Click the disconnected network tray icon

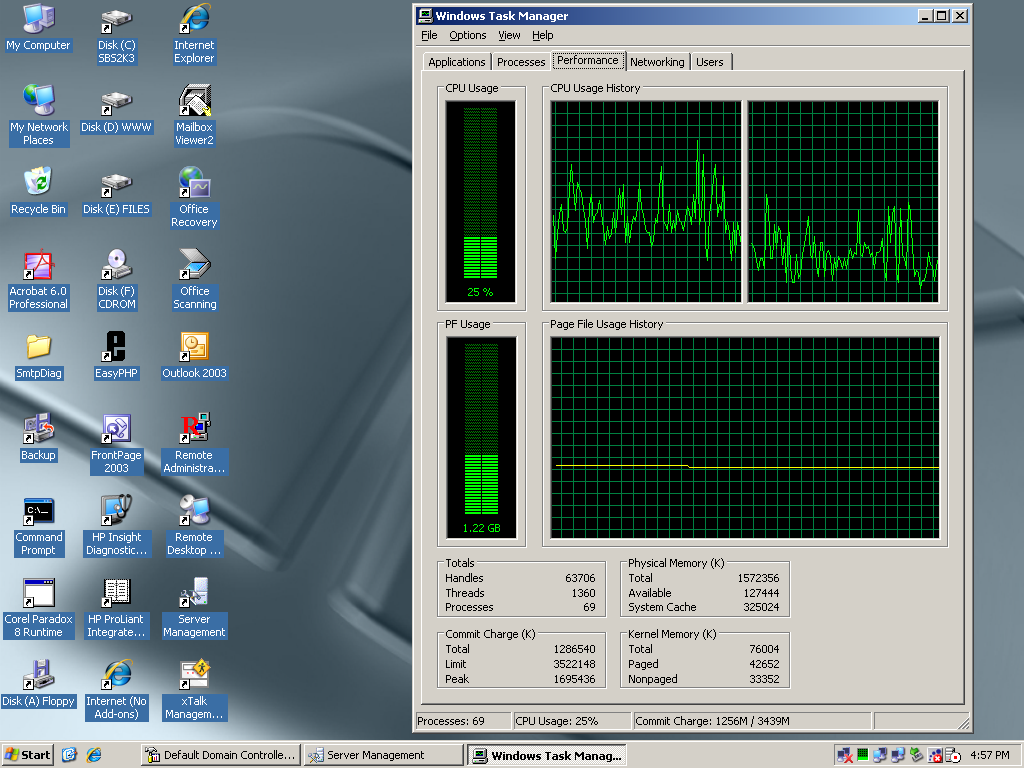click(x=844, y=756)
